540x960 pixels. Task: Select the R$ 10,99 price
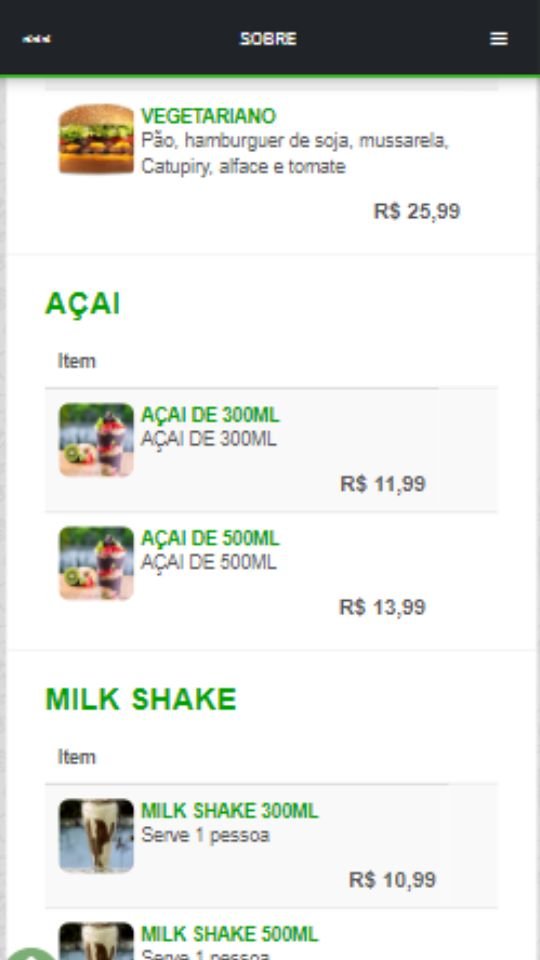click(x=392, y=880)
